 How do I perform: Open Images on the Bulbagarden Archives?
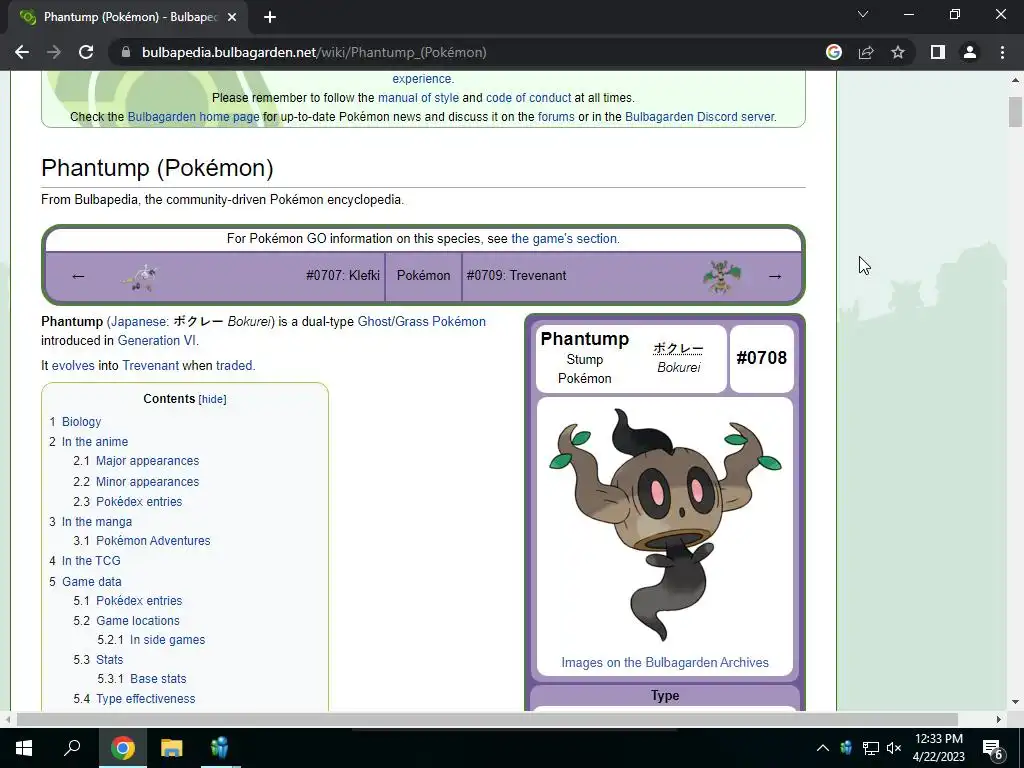(665, 662)
